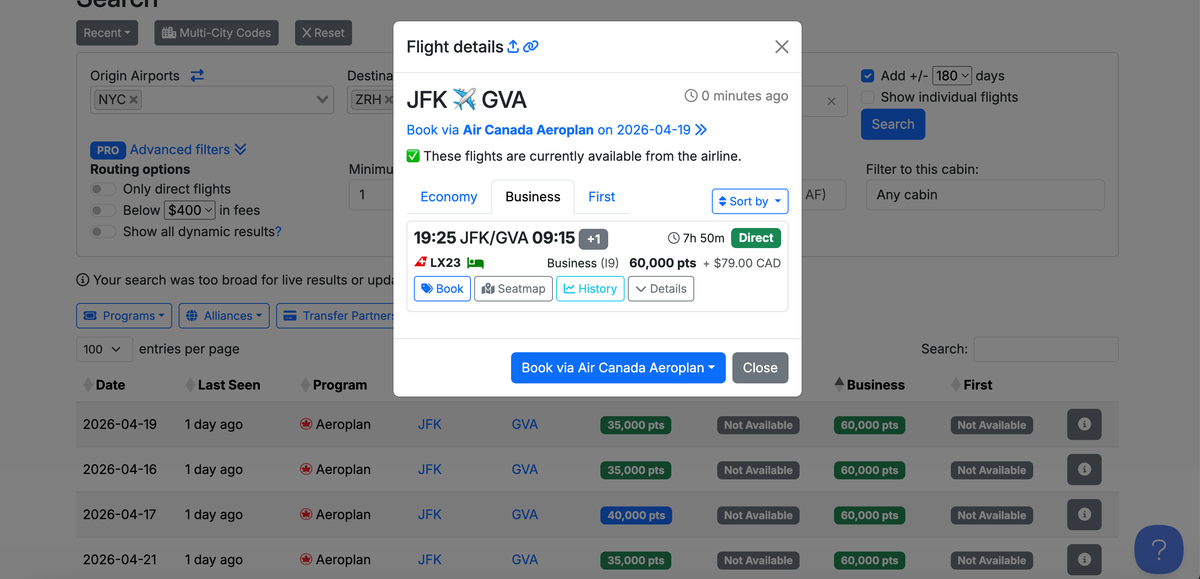Viewport: 1200px width, 579px height.
Task: Click the help question mark bubble
Action: coord(1159,549)
